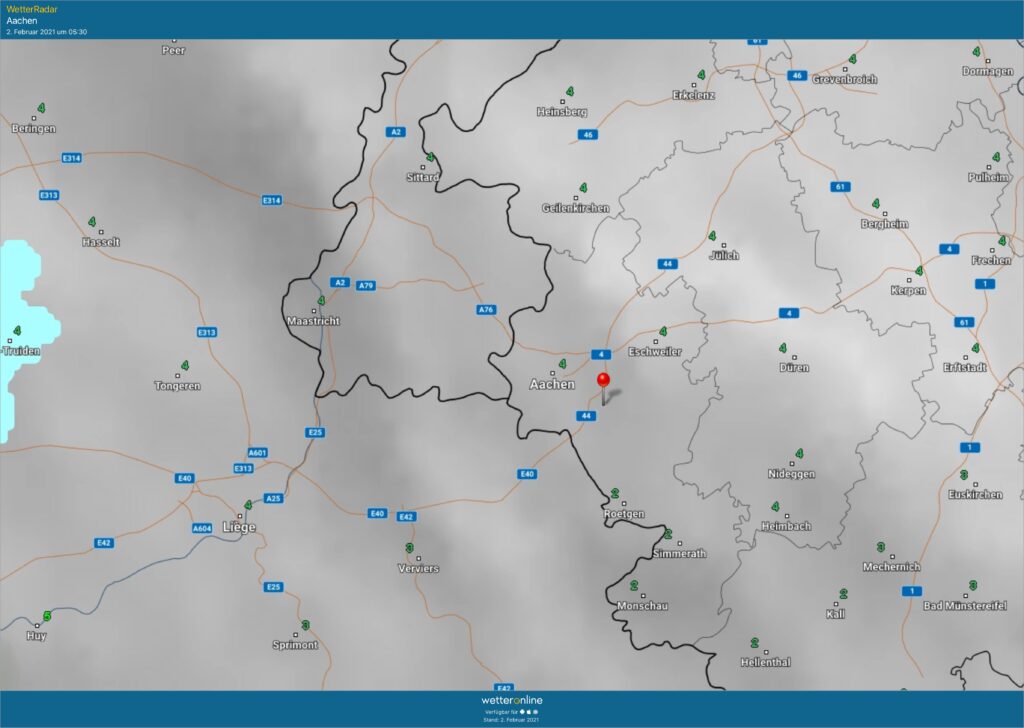Click the Simmerath city label
The image size is (1024, 728).
679,553
